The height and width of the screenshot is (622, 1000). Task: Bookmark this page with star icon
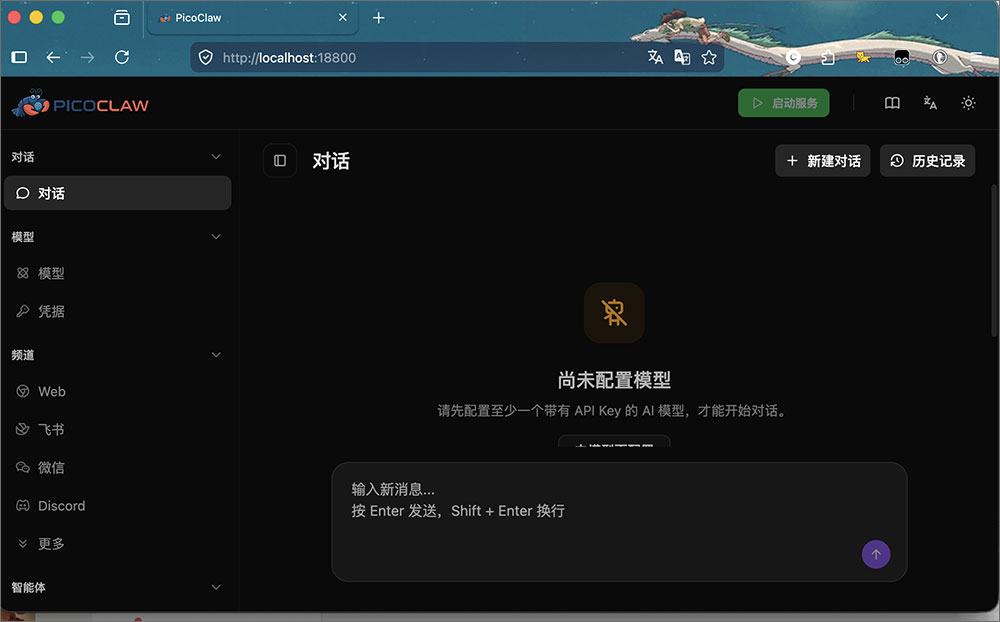(709, 57)
